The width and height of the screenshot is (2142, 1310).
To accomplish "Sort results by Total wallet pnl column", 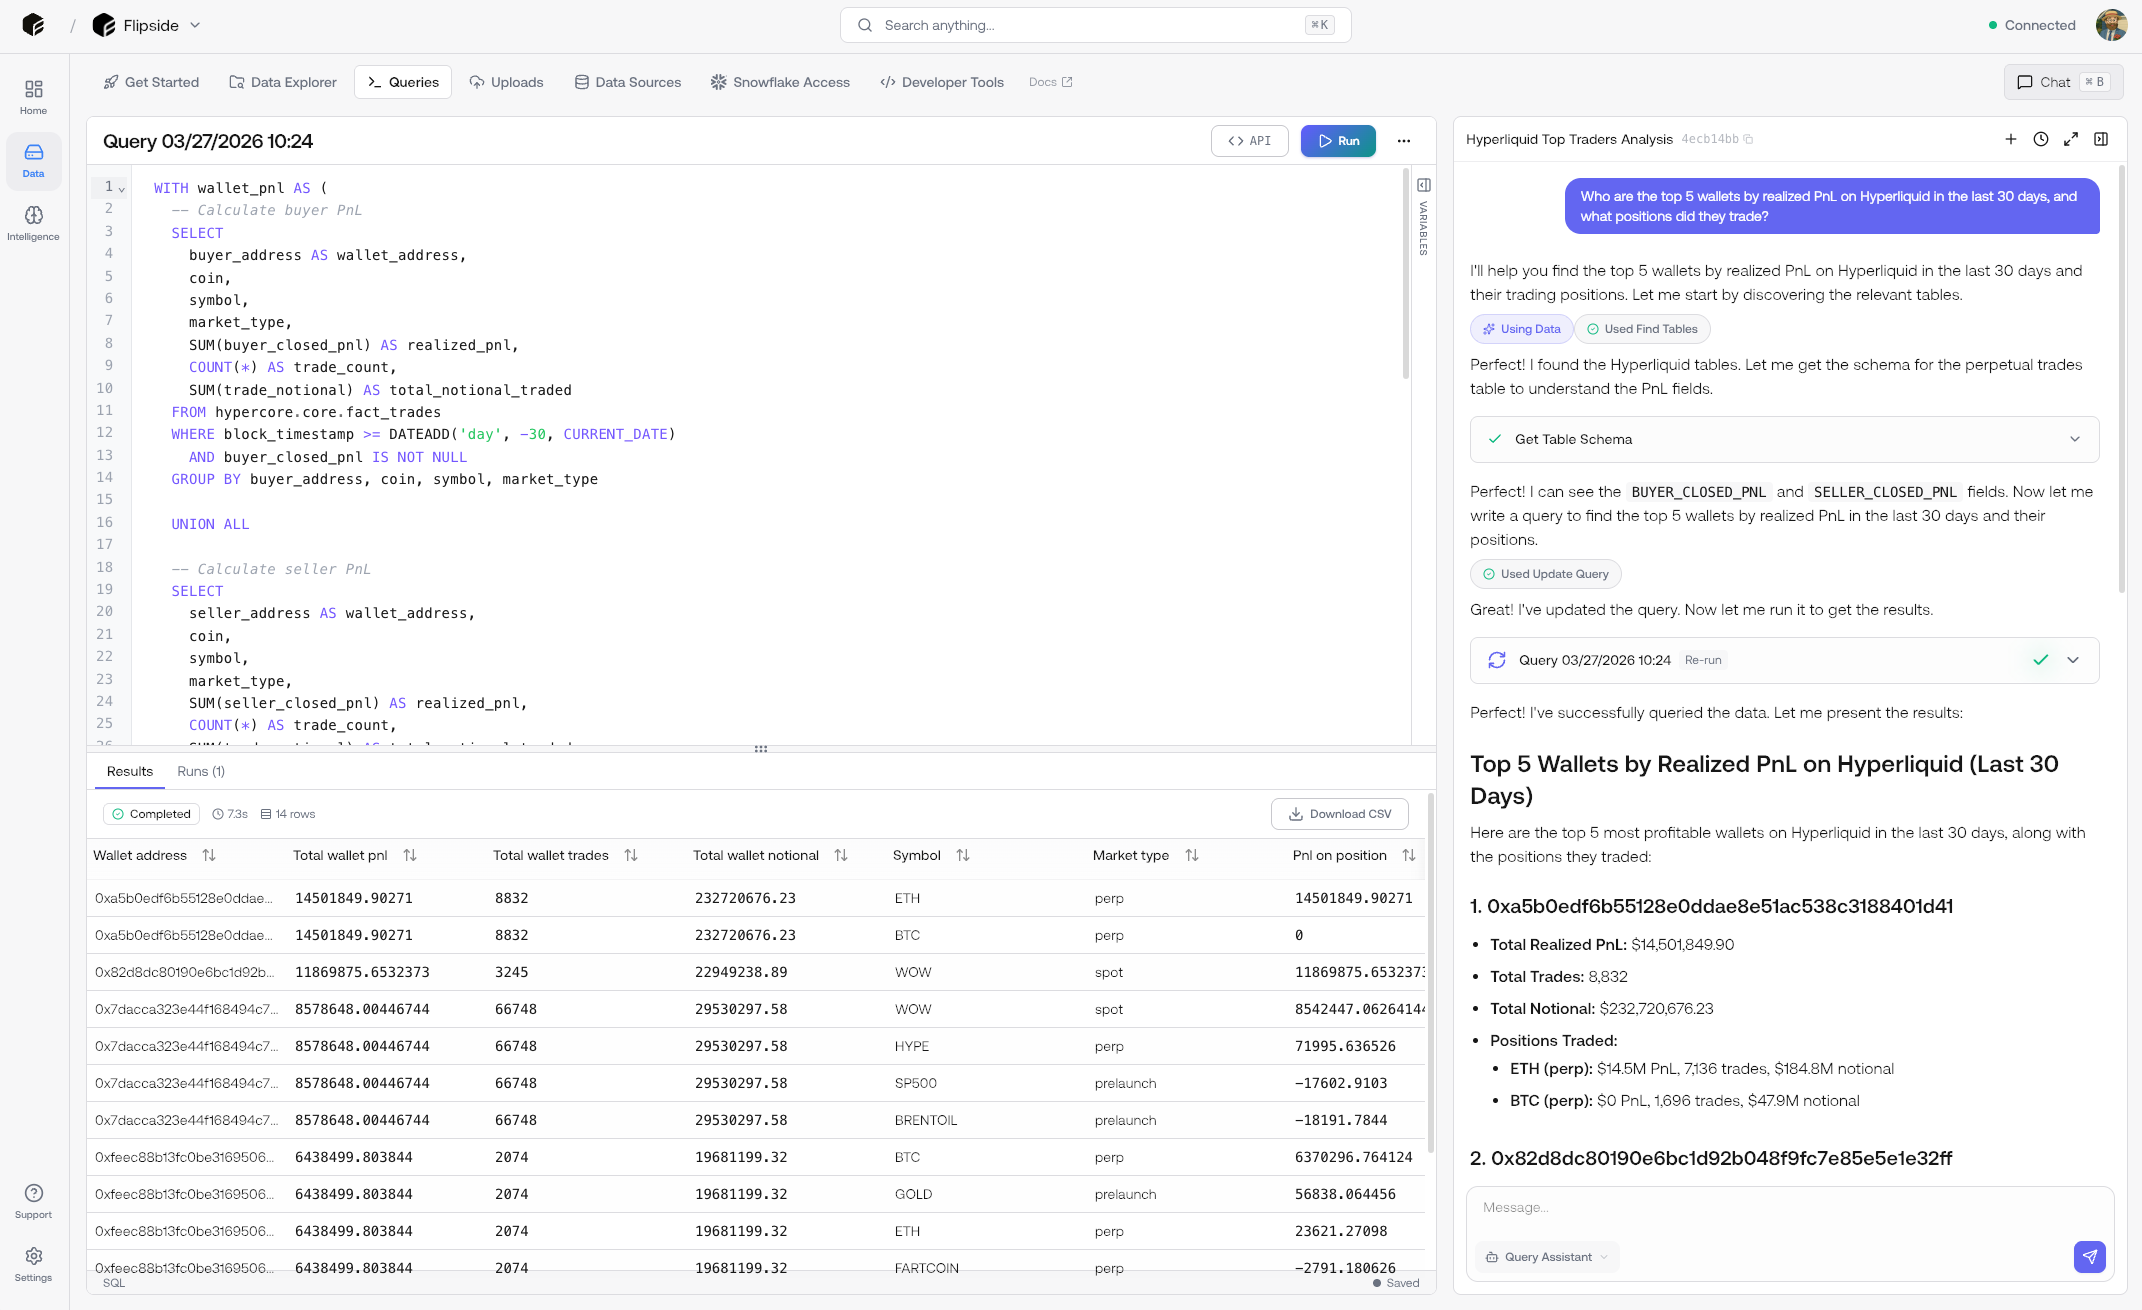I will coord(410,855).
